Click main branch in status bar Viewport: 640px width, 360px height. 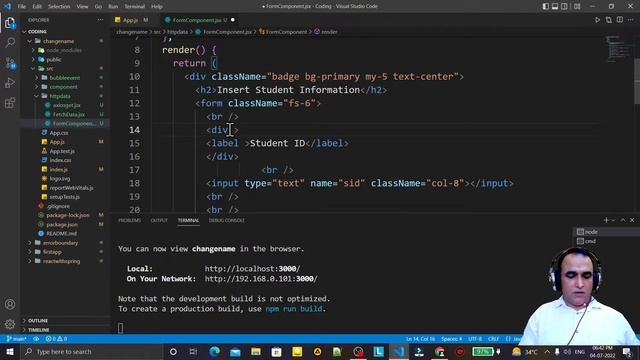(x=16, y=339)
